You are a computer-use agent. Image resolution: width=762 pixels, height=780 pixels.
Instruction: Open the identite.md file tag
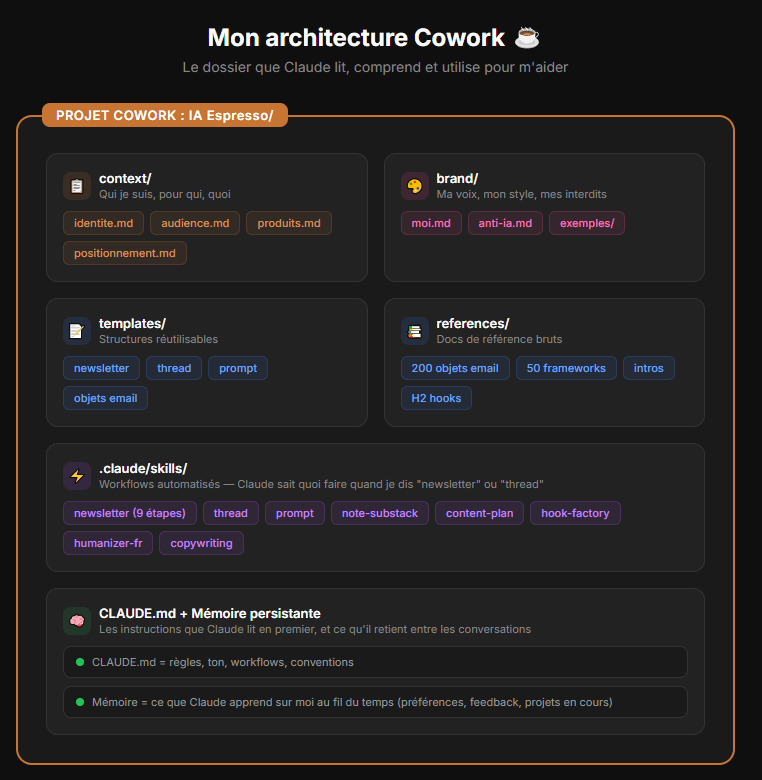103,223
